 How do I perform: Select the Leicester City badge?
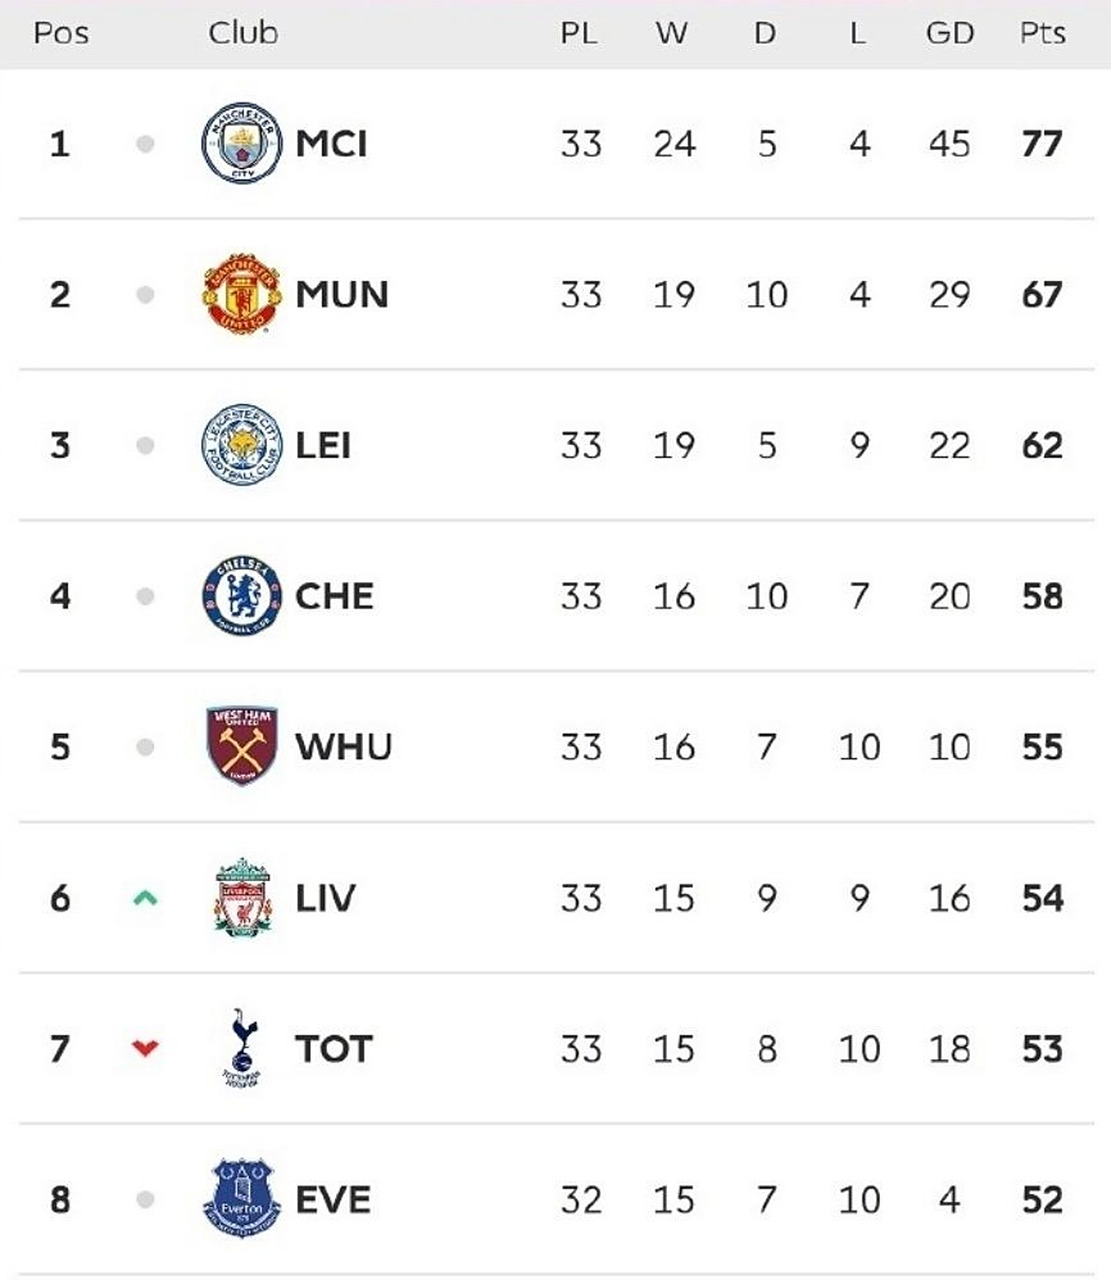click(x=242, y=445)
